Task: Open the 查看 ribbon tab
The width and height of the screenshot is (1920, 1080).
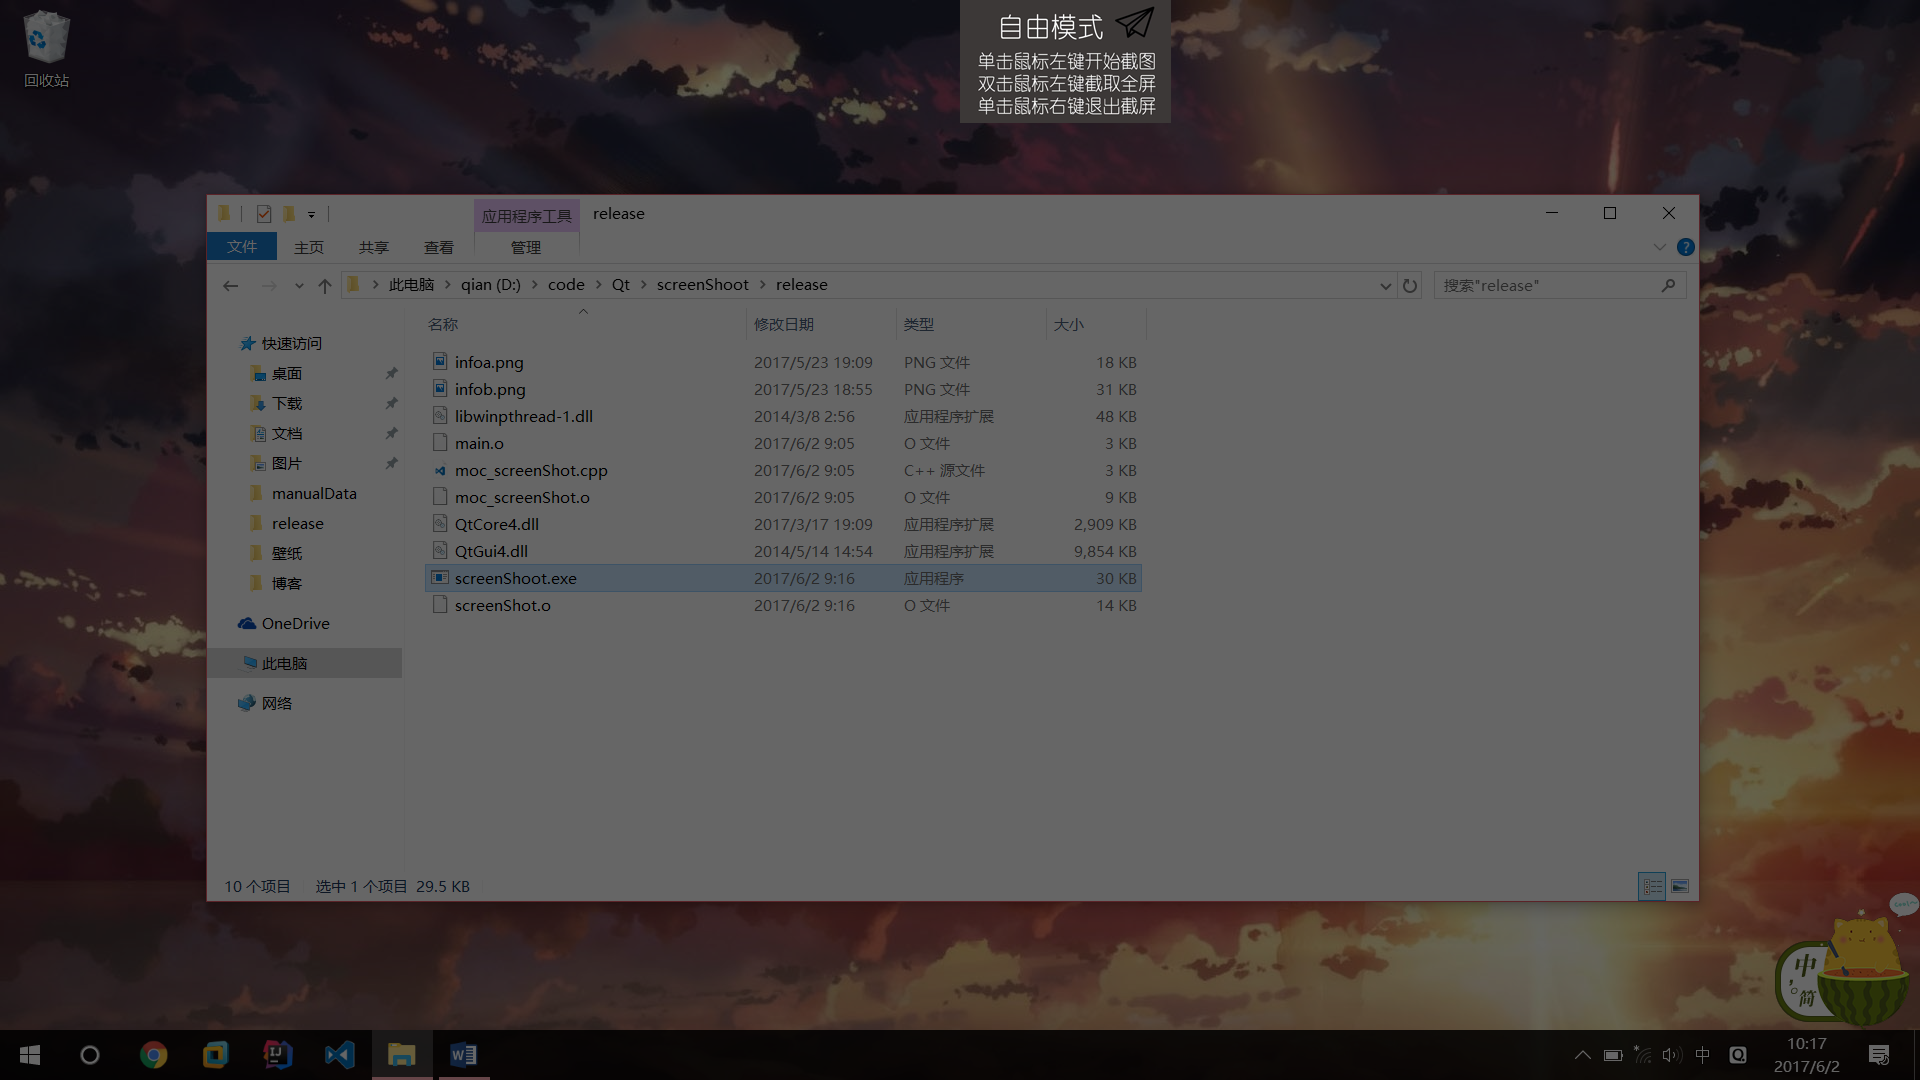Action: (438, 247)
